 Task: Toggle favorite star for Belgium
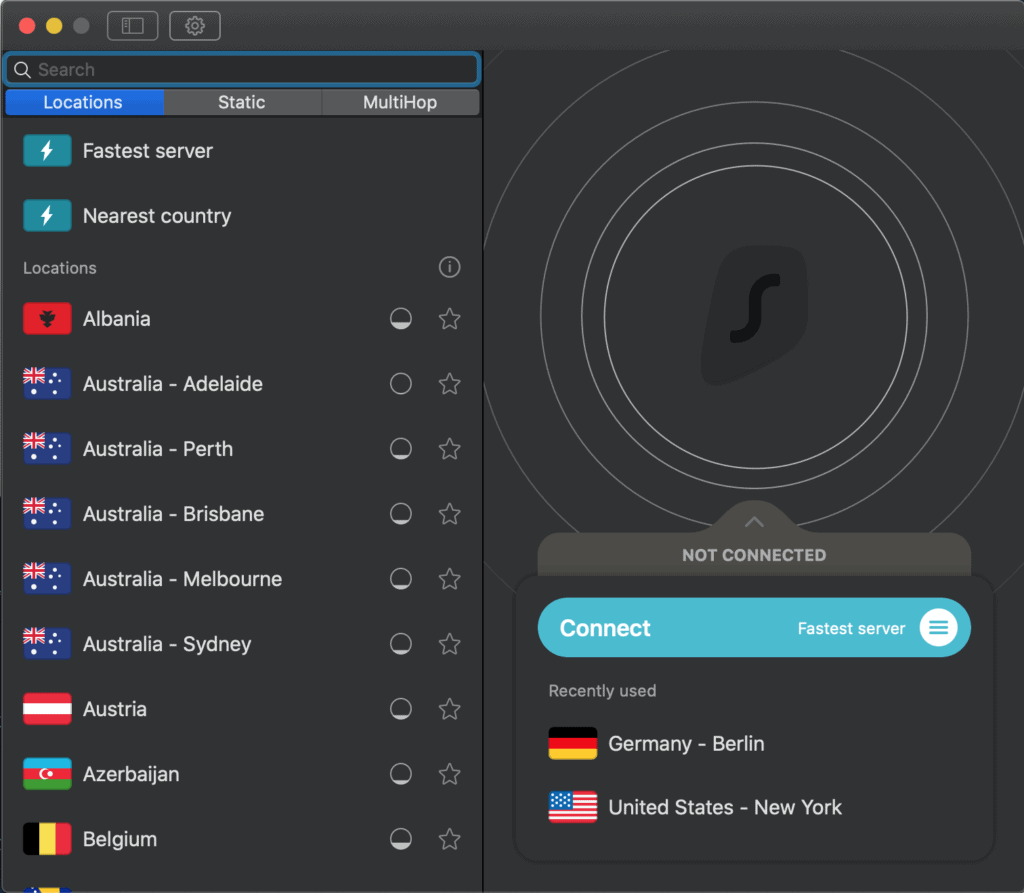(x=450, y=839)
